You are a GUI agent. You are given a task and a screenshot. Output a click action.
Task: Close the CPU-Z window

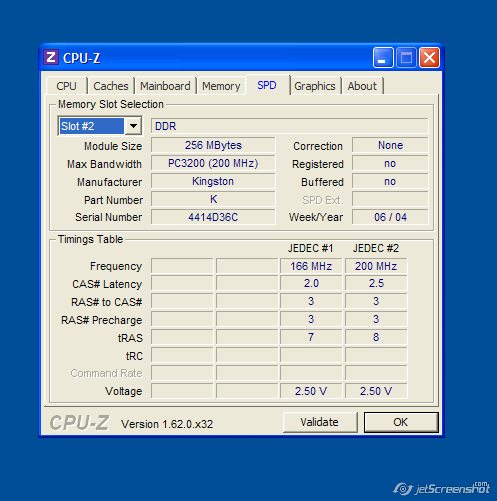[429, 58]
